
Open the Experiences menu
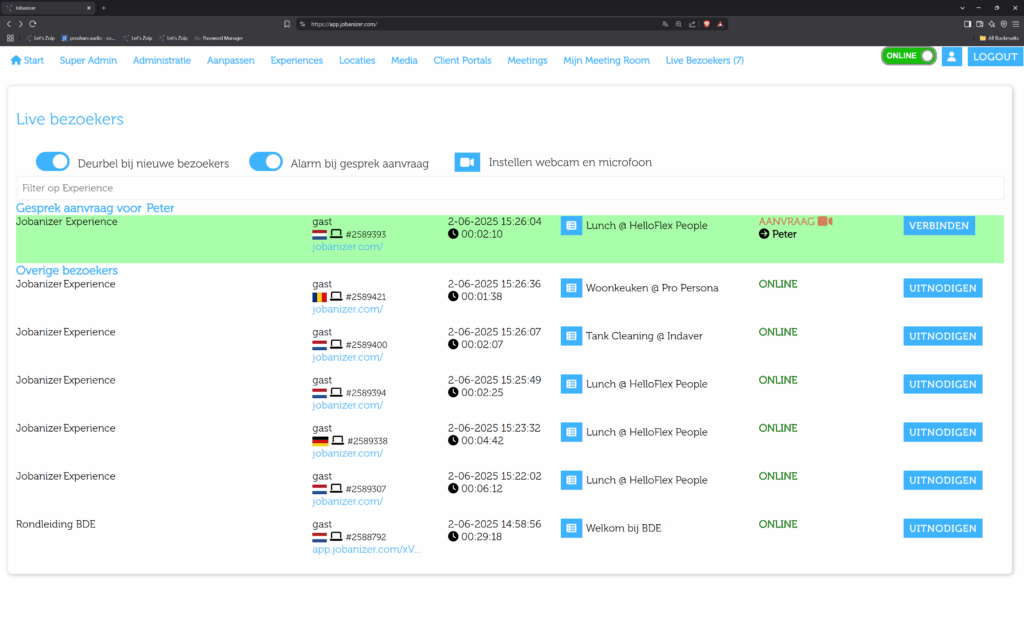296,60
